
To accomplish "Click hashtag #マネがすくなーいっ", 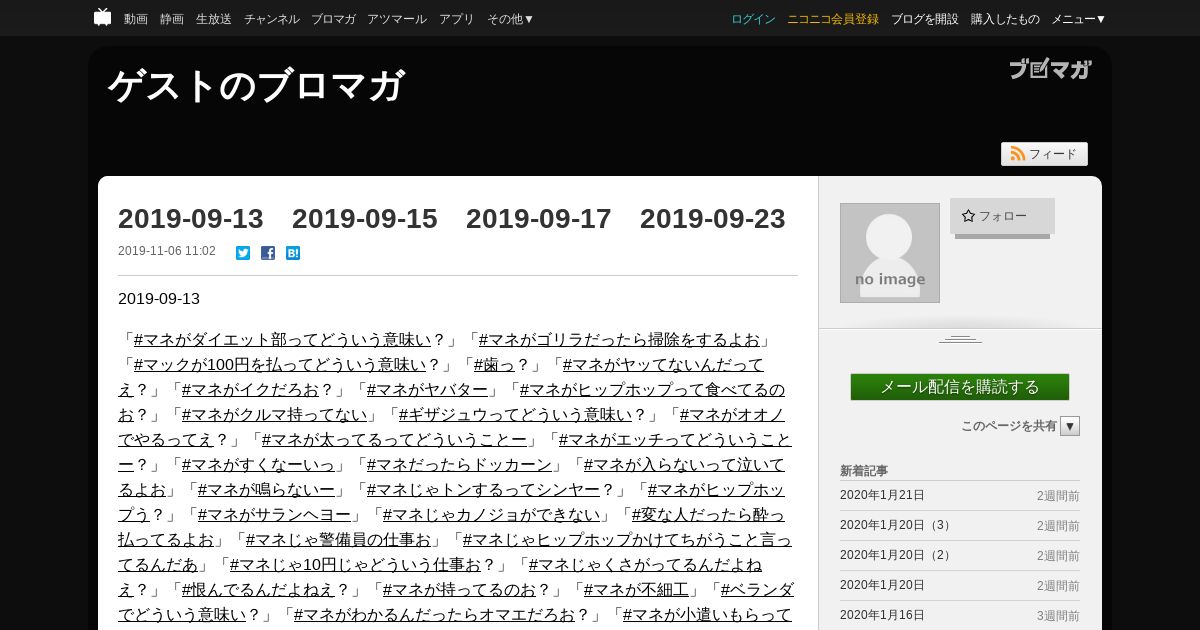I will click(x=259, y=465).
